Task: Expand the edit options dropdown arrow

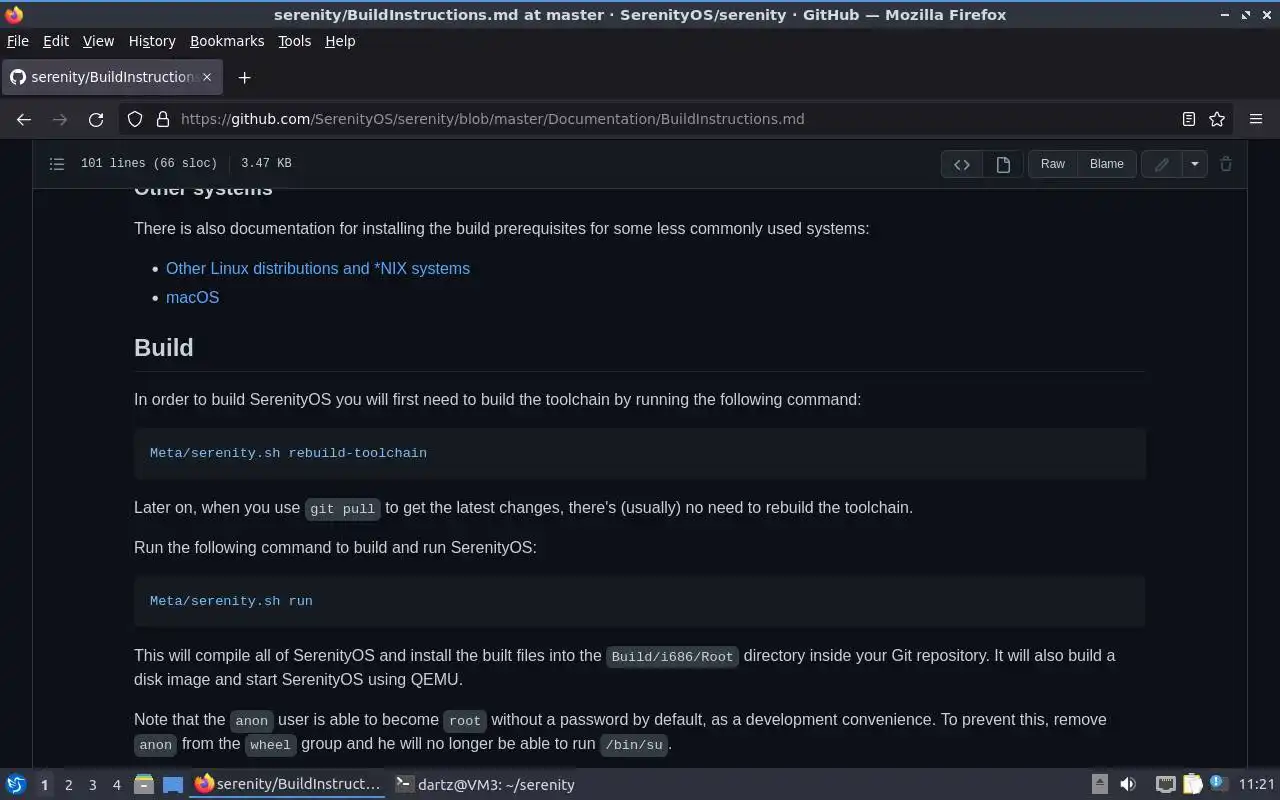Action: [1195, 164]
